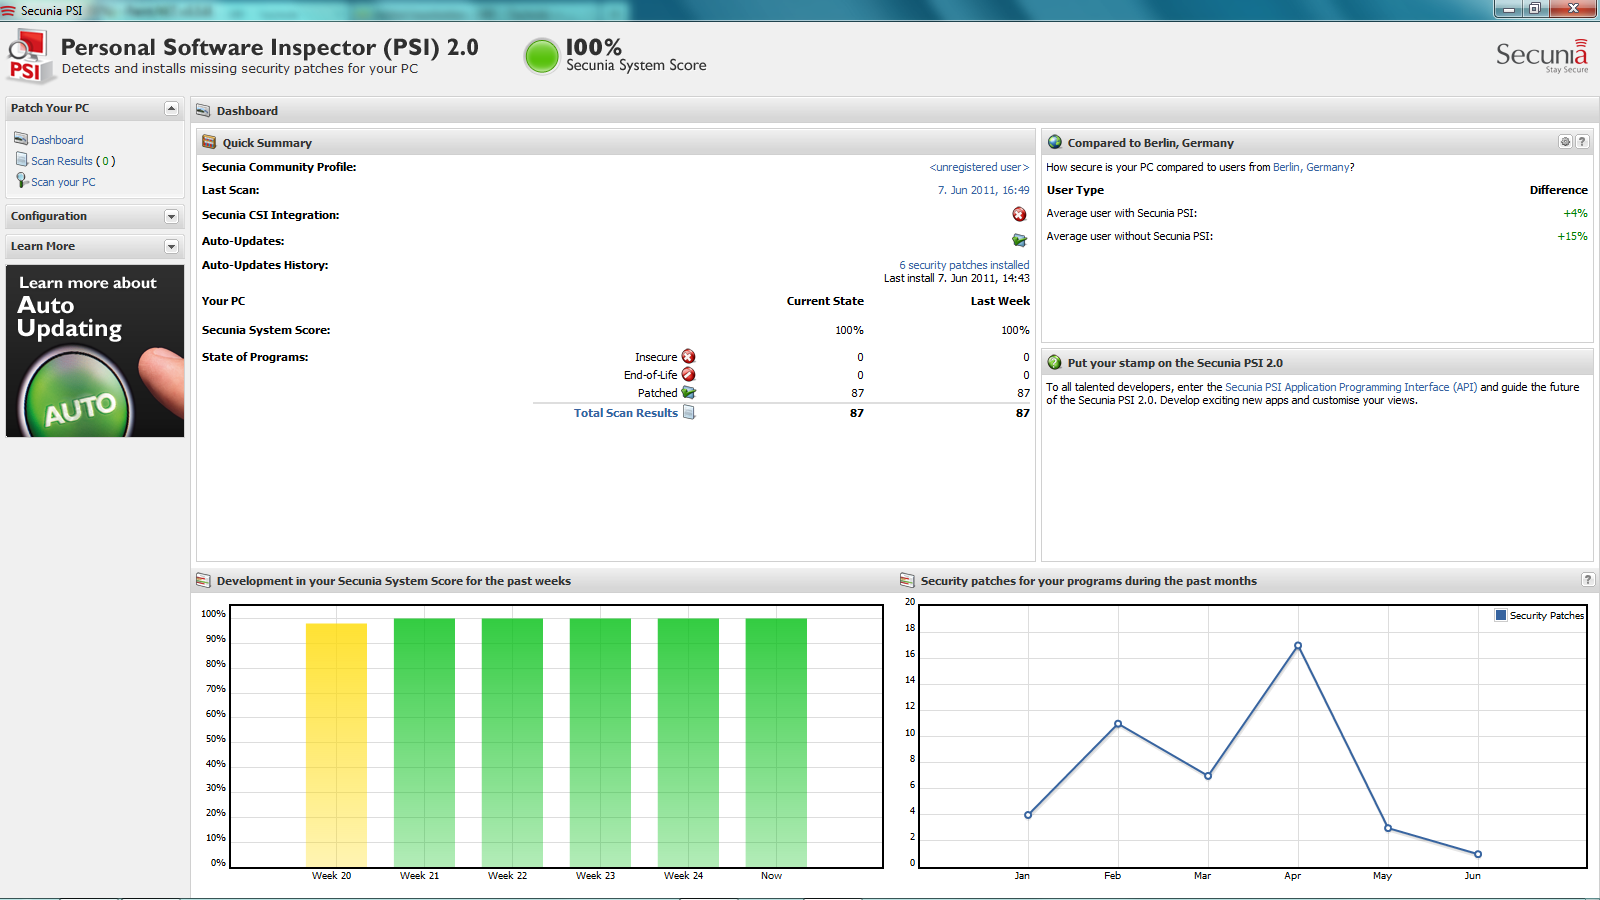Image resolution: width=1600 pixels, height=900 pixels.
Task: Click the Jan data point on patches chart
Action: (1028, 815)
